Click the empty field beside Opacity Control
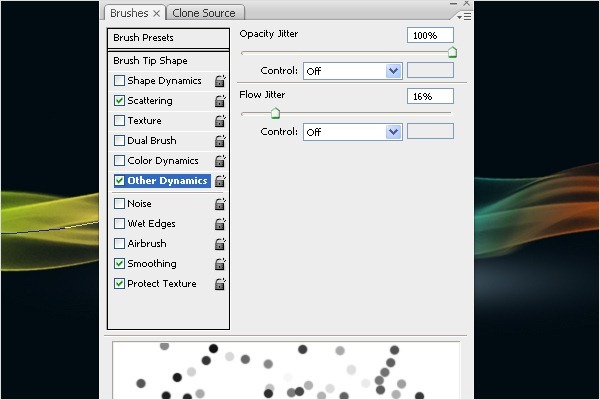Screen dimensions: 600x400 click(430, 70)
